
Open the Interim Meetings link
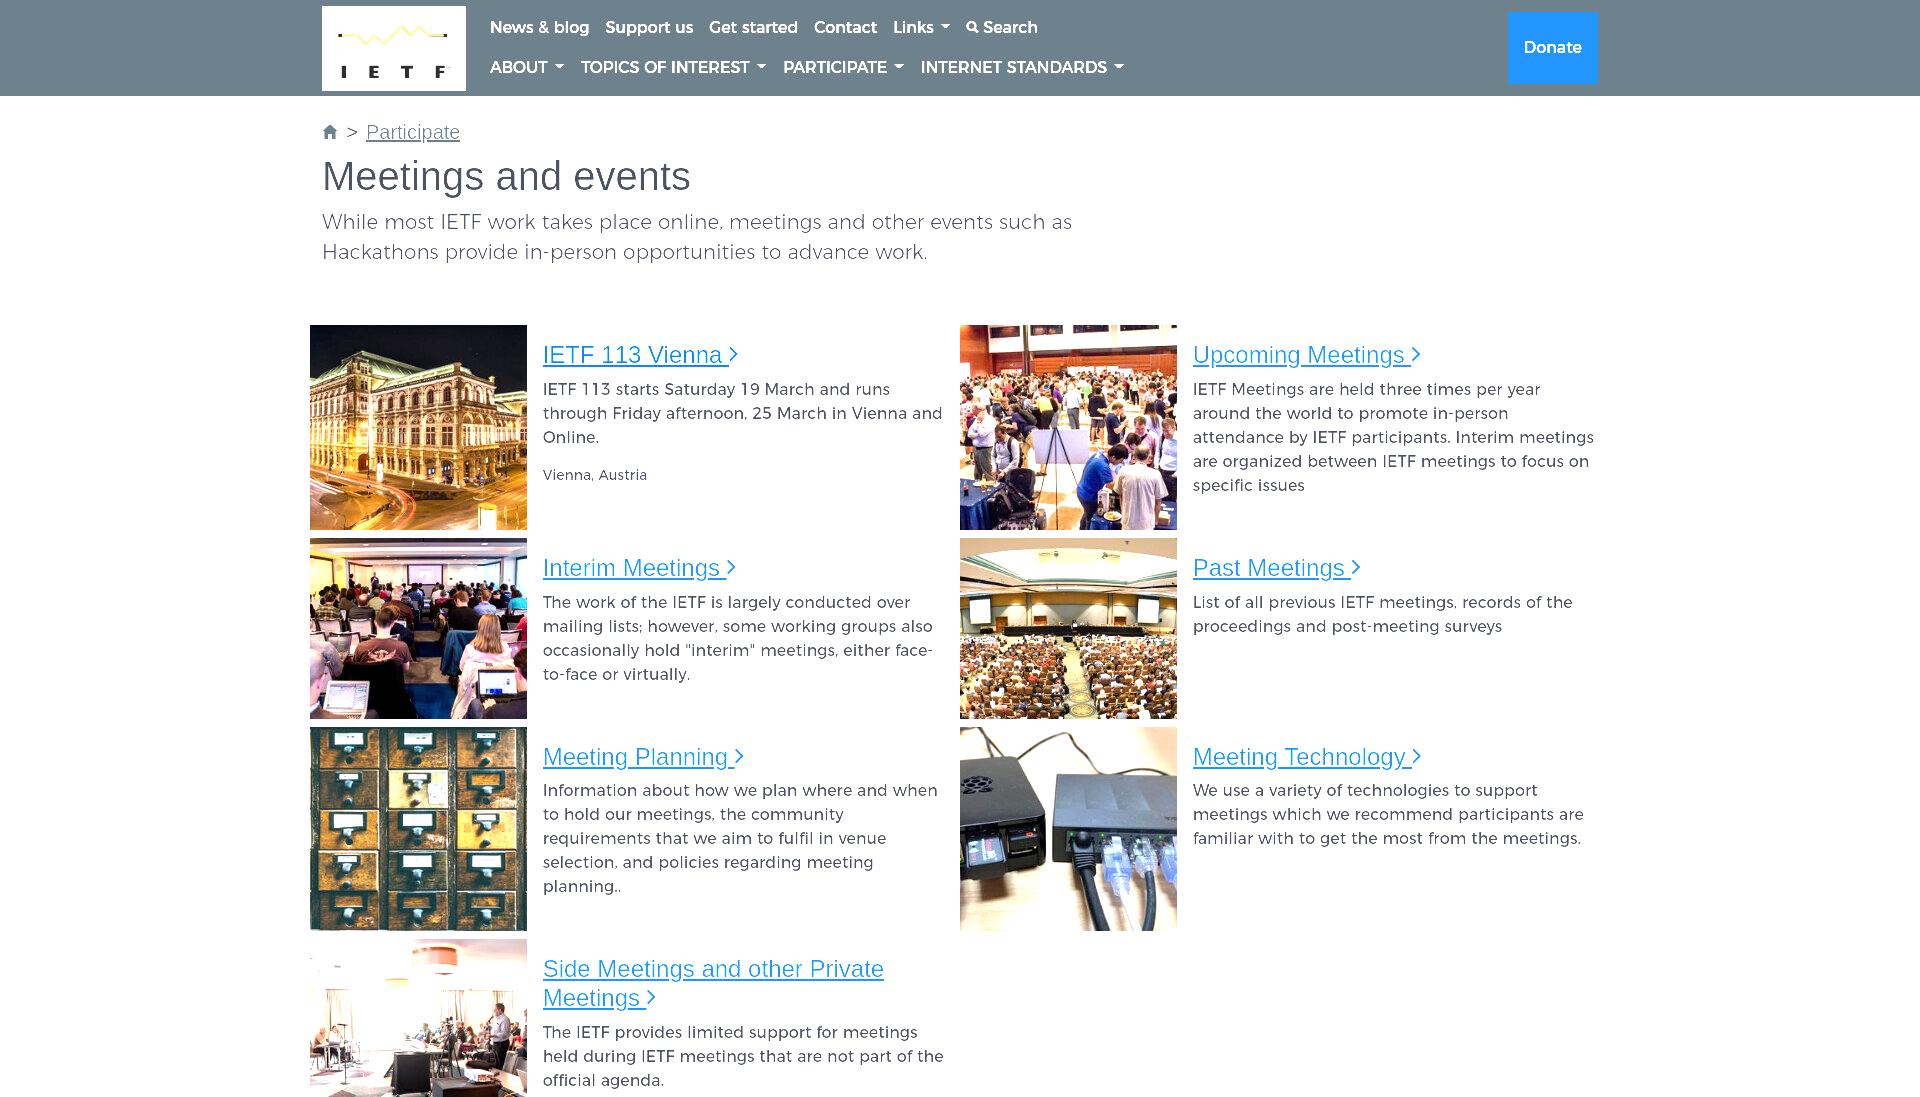tap(639, 568)
